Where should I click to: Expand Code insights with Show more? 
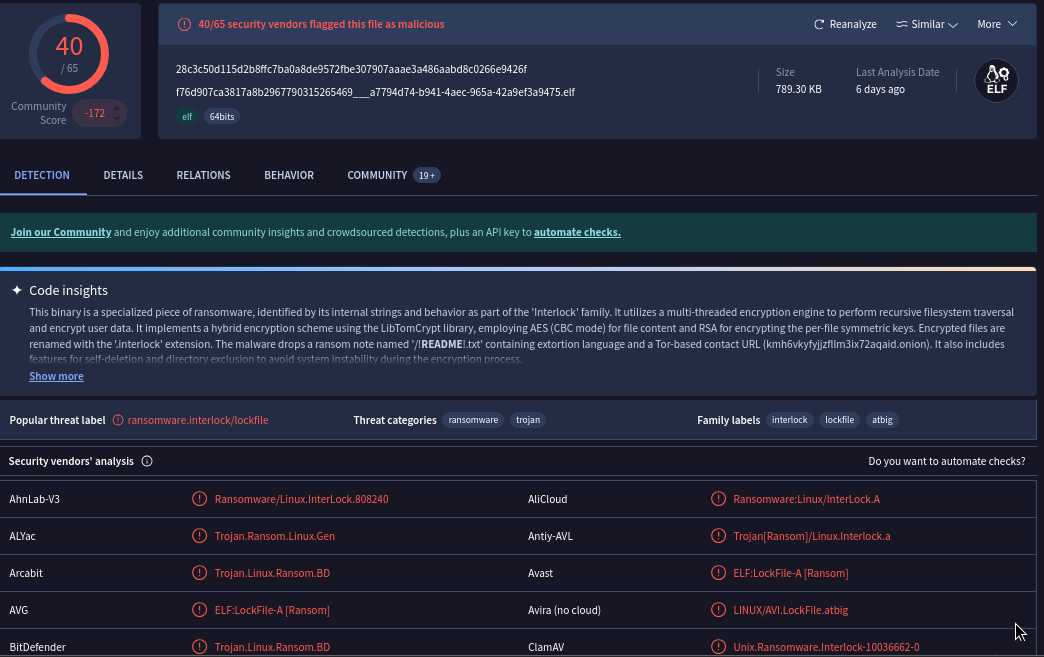[57, 376]
